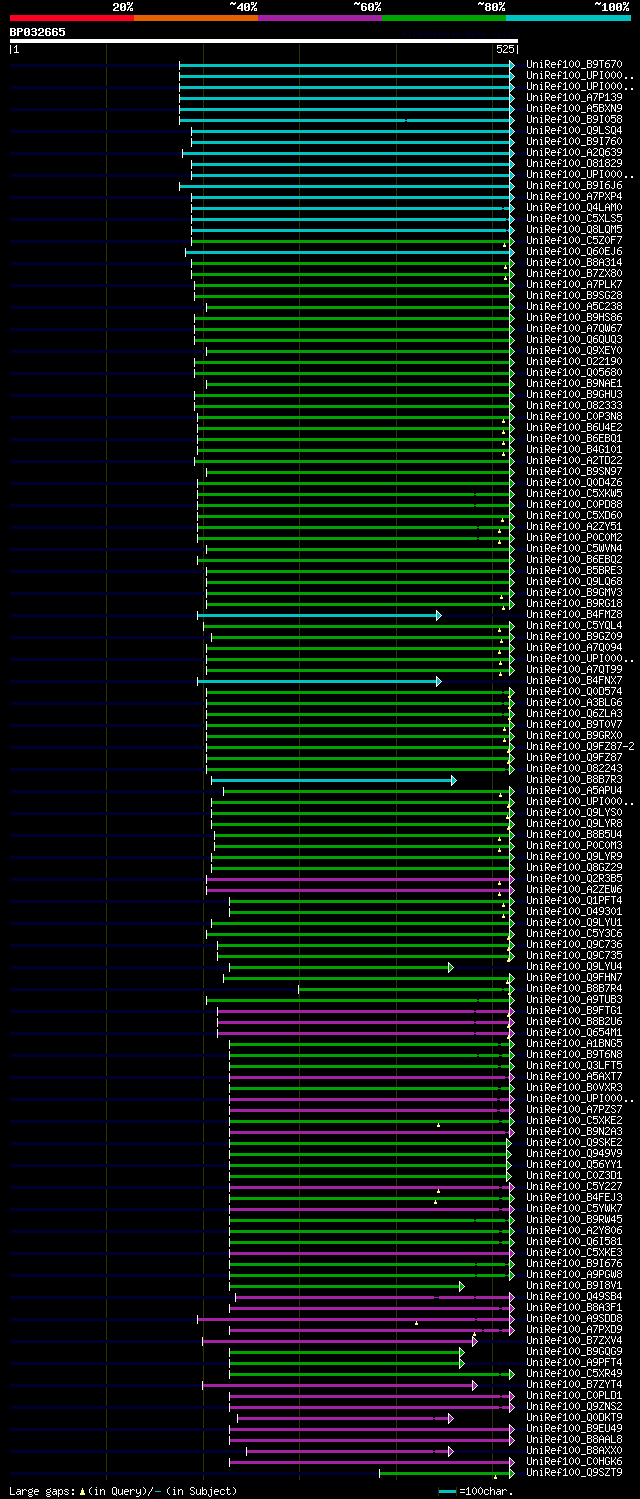Image resolution: width=640 pixels, height=1499 pixels.
Task: Open hit UniRef100_A5BXN9
Action: click(x=575, y=109)
